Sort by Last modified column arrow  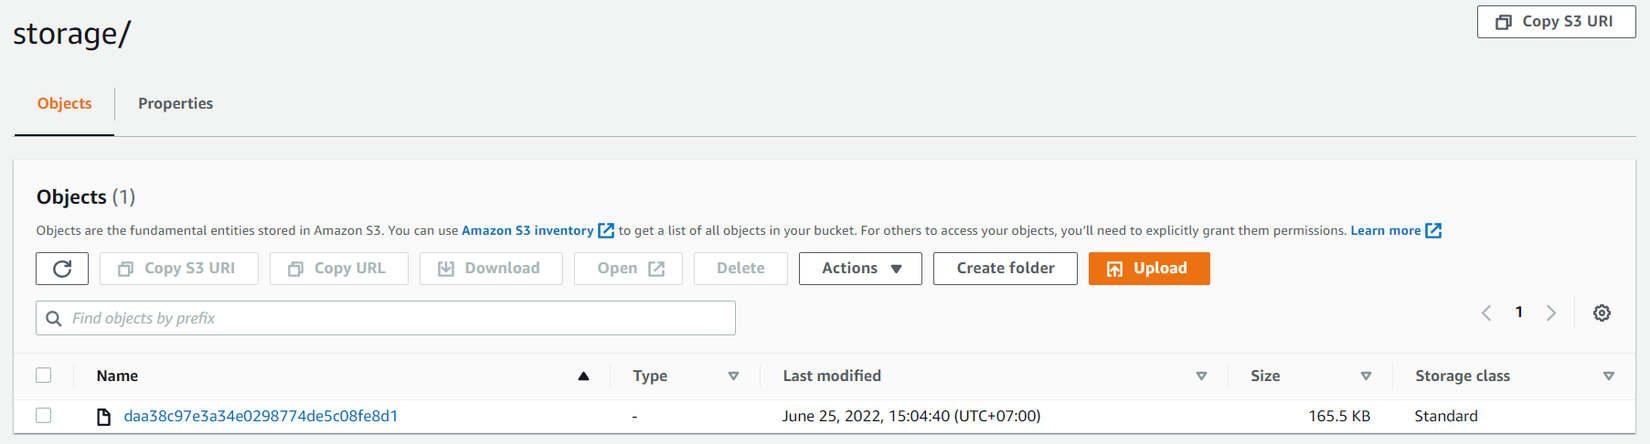[x=1201, y=376]
